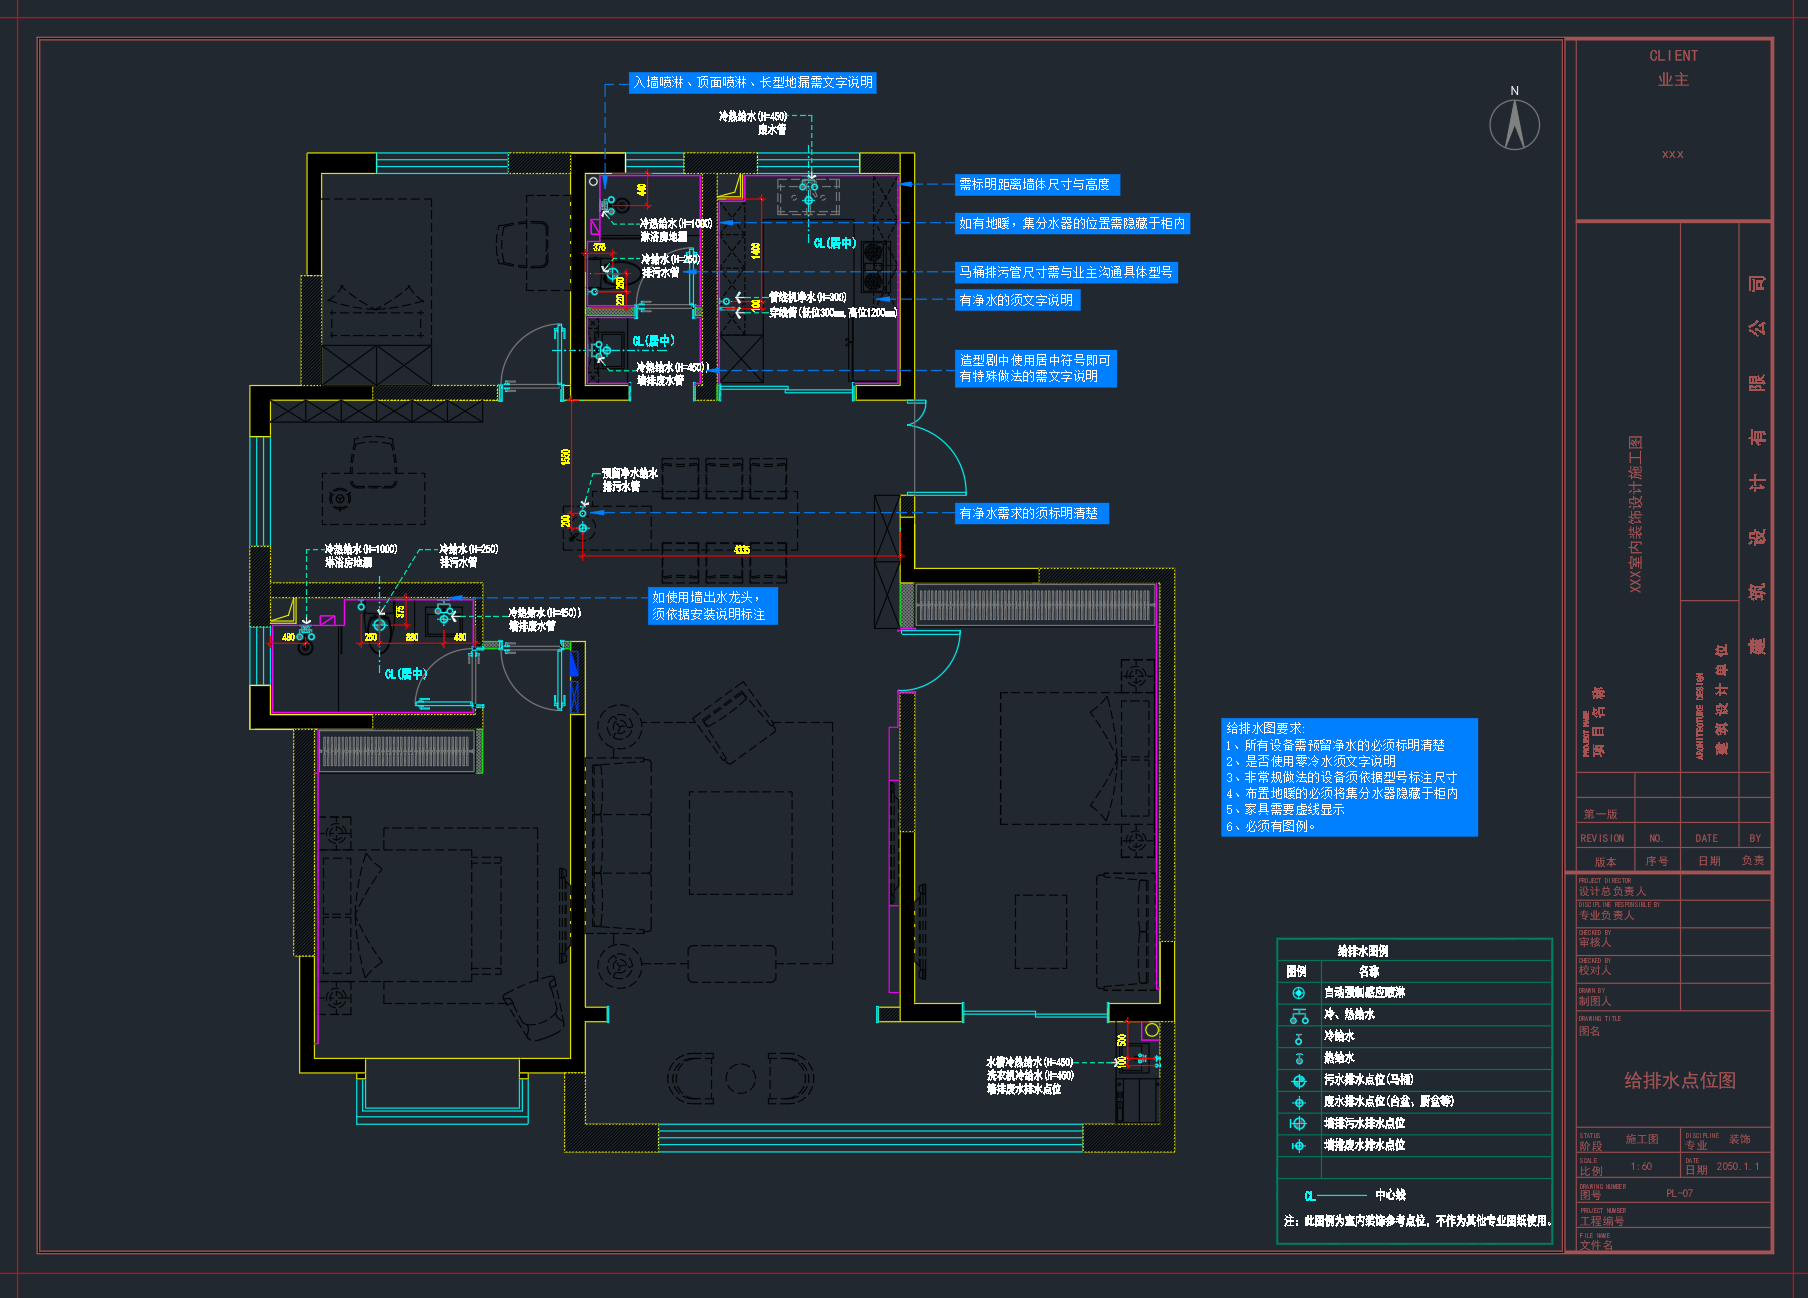1808x1298 pixels.
Task: Click the drawing number PL-07
Action: tap(1680, 1193)
